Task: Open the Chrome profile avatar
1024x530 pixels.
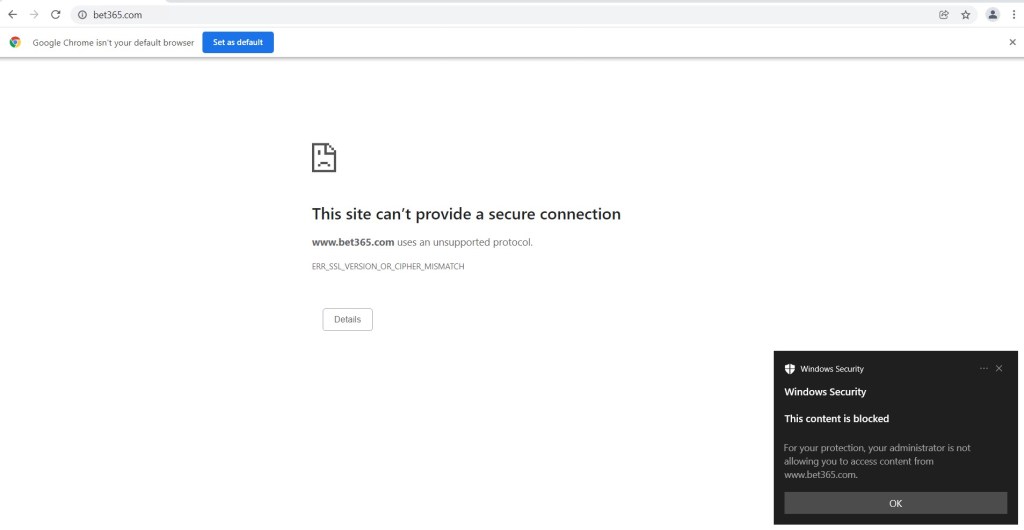Action: (992, 15)
